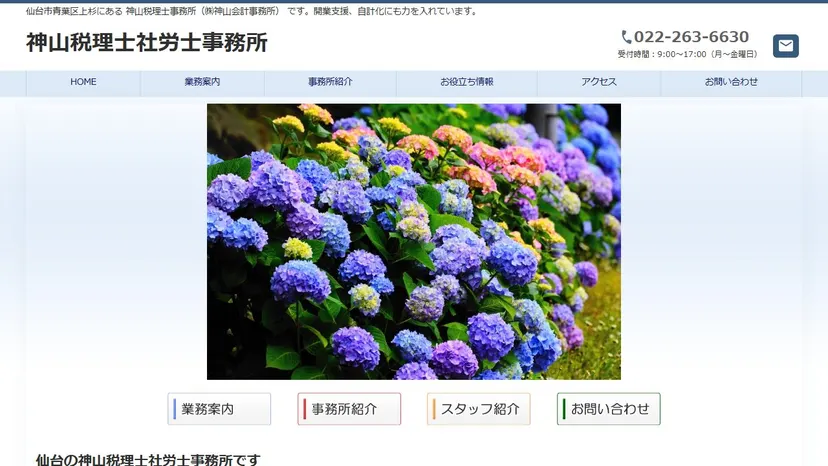The width and height of the screenshot is (828, 466).
Task: Select お問い合わせ in the top navigation bar
Action: click(x=731, y=82)
